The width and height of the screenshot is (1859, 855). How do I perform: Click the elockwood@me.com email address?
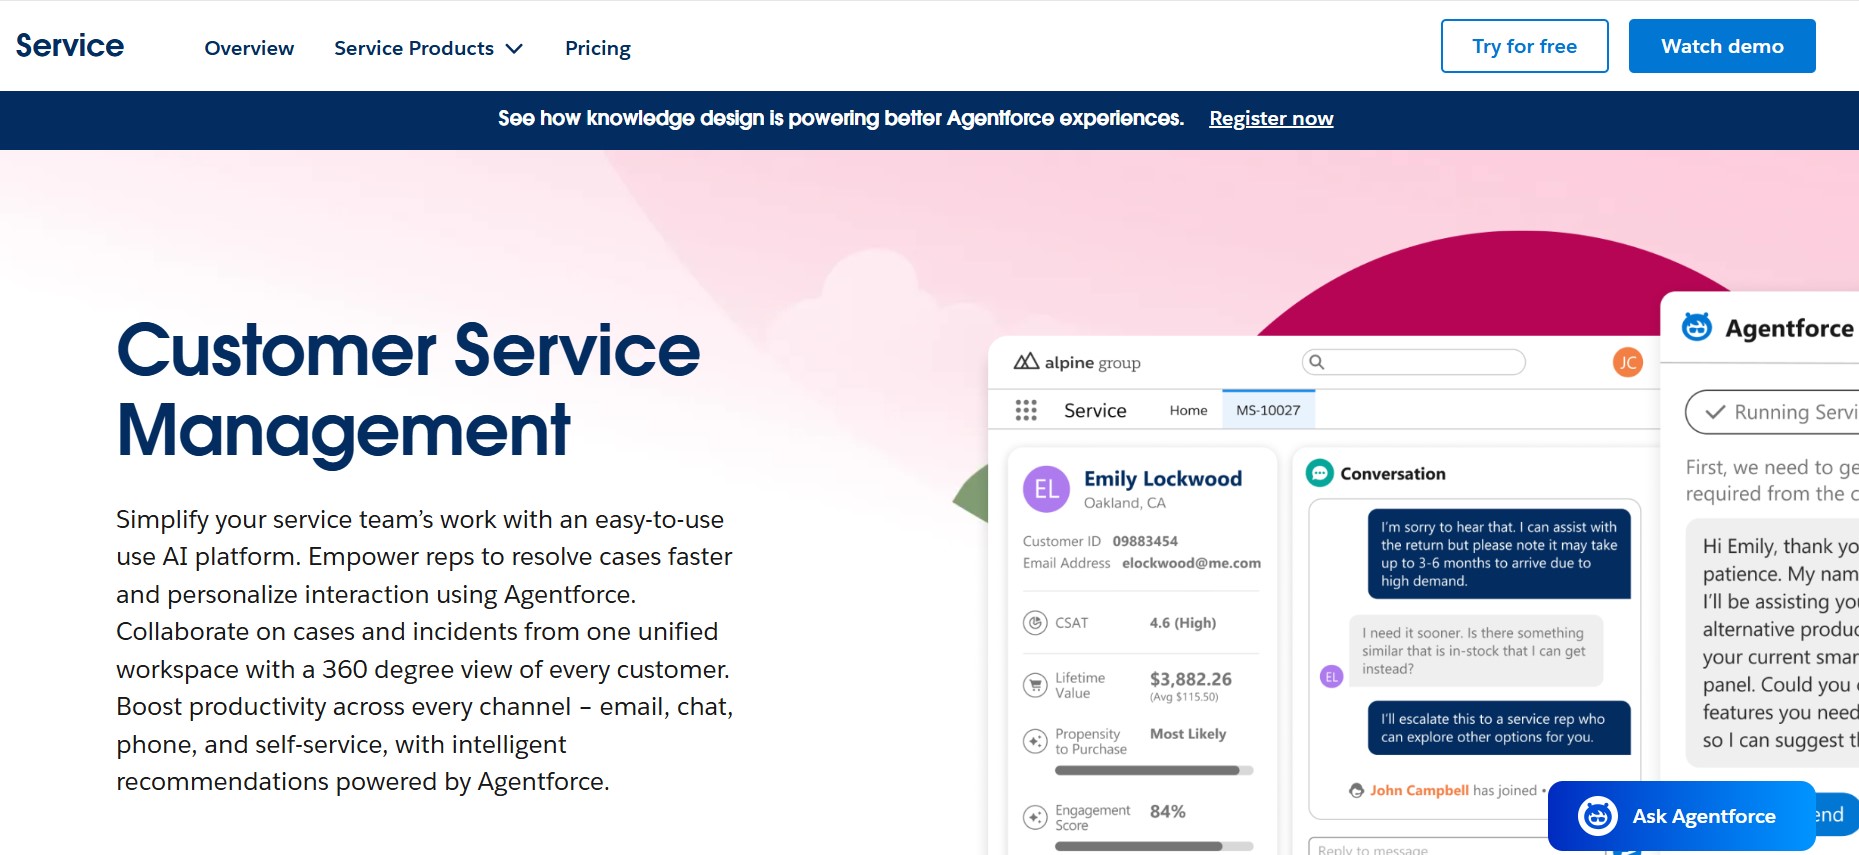[1191, 563]
